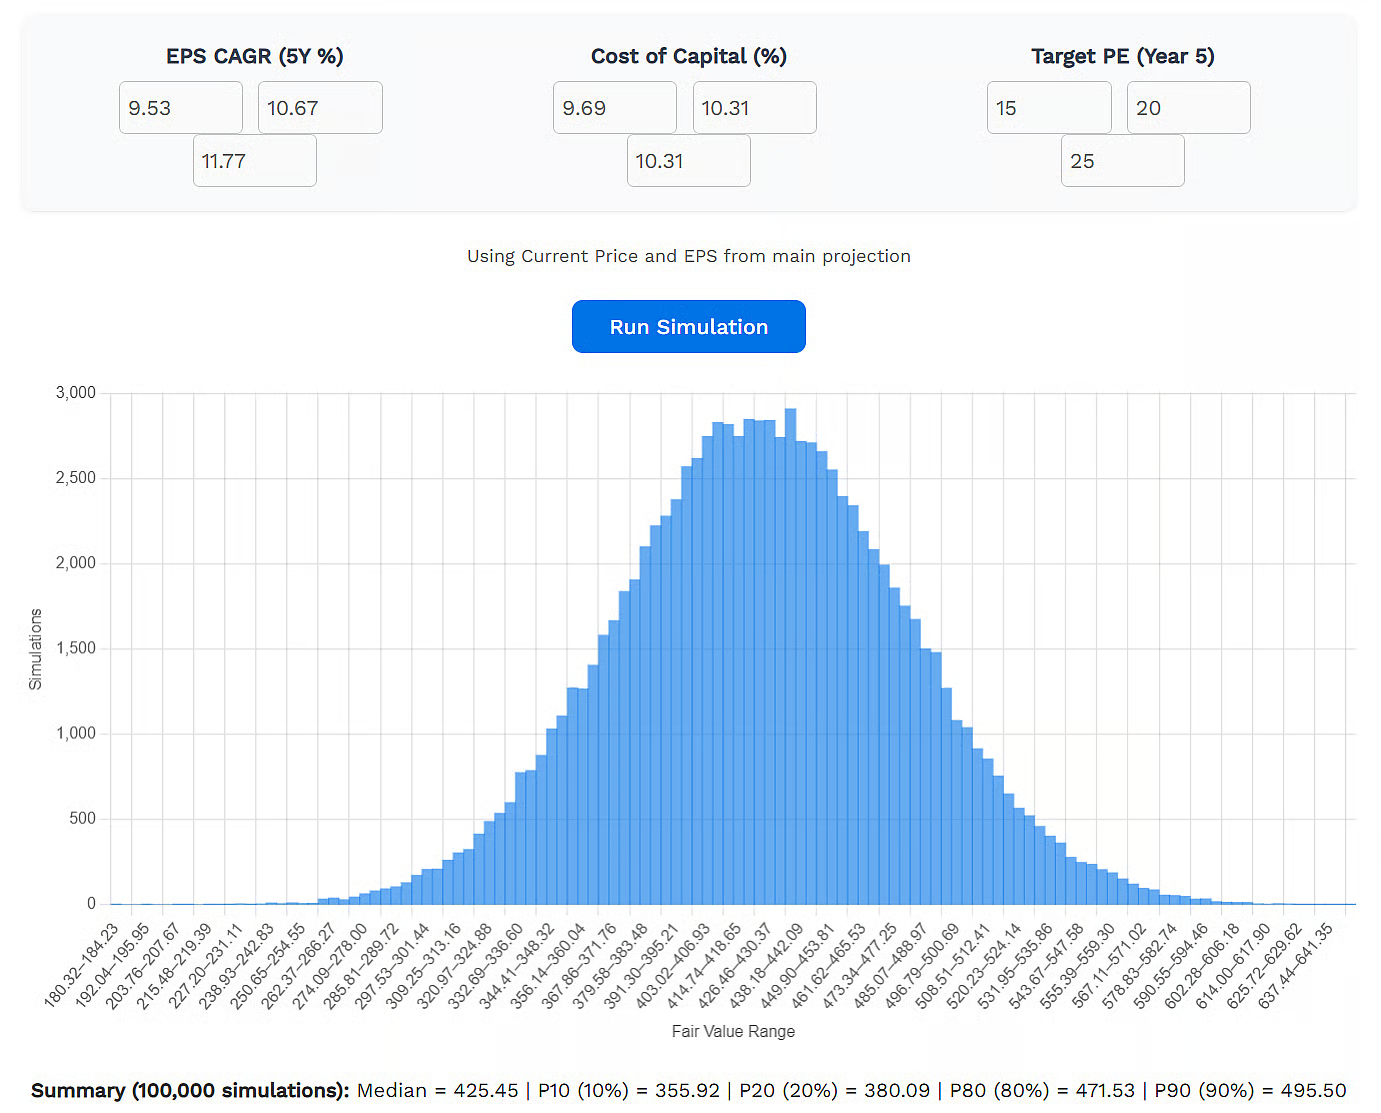Click the EPS CAGR (5Y %) heading
Viewport: 1381px width, 1113px height.
click(254, 56)
